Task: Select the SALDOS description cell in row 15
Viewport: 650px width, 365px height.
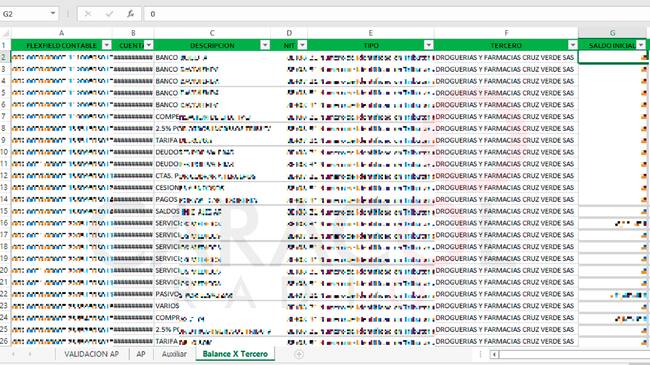Action: [x=212, y=211]
